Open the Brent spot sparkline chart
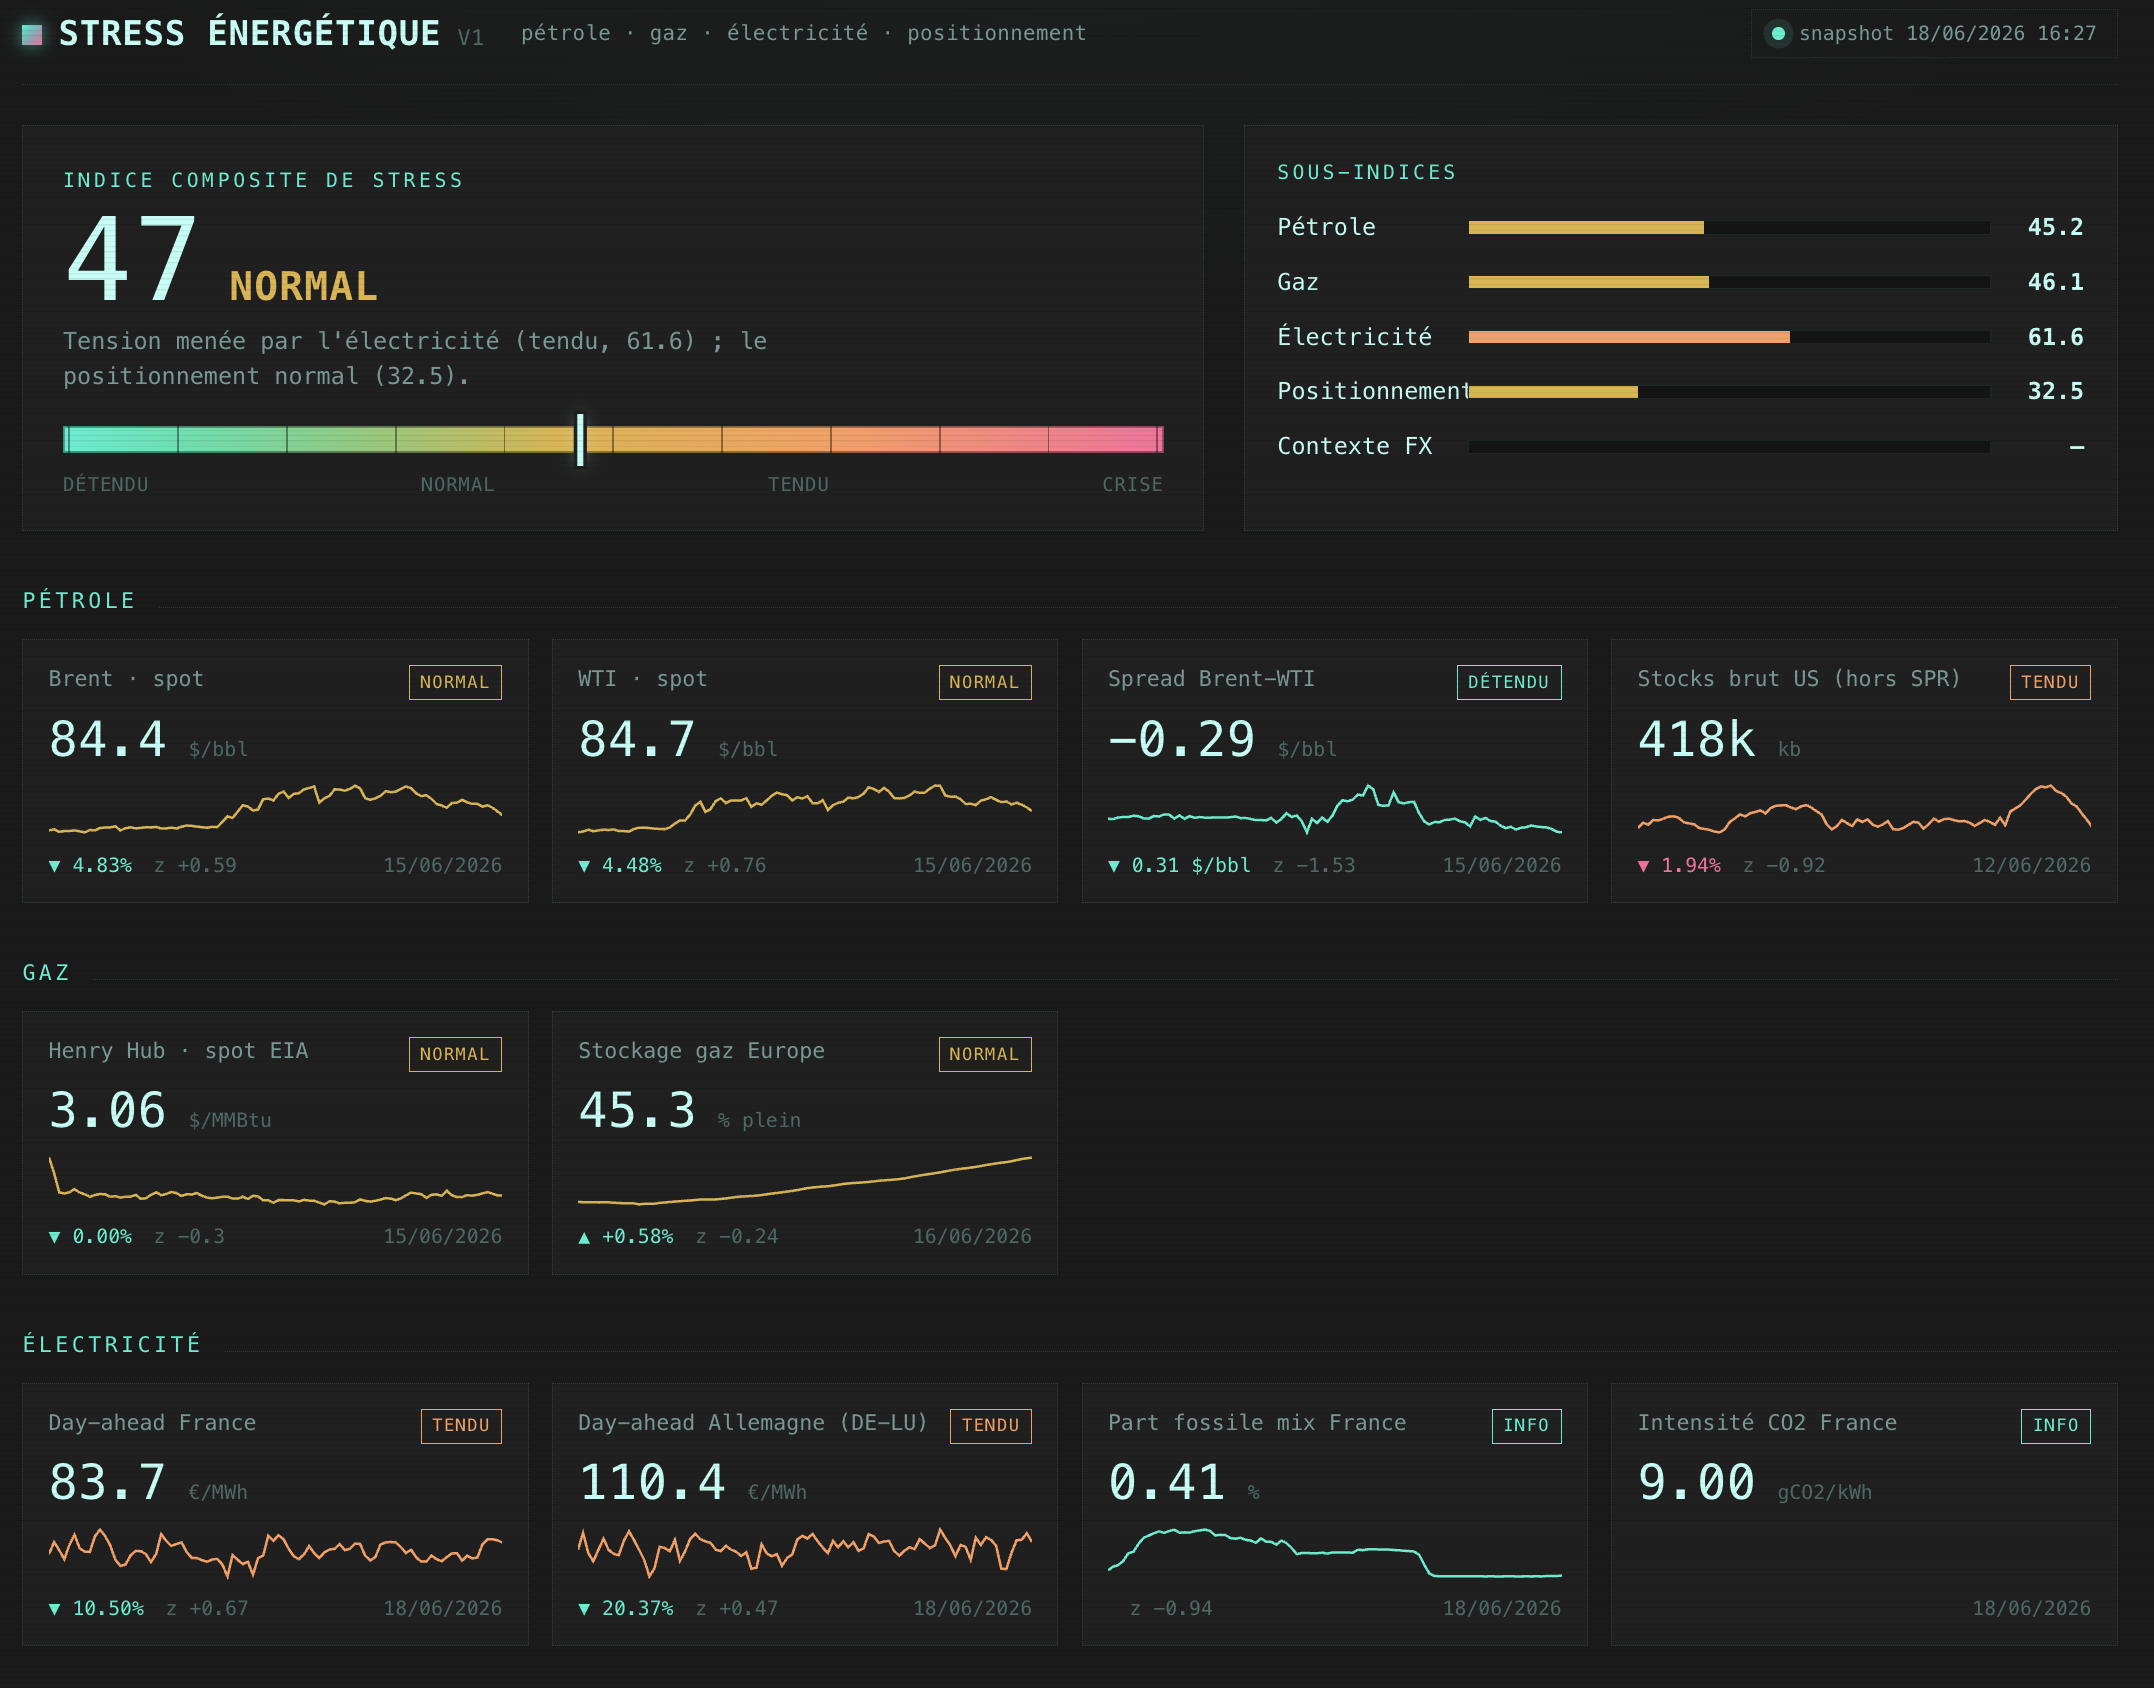The image size is (2154, 1688). point(275,808)
